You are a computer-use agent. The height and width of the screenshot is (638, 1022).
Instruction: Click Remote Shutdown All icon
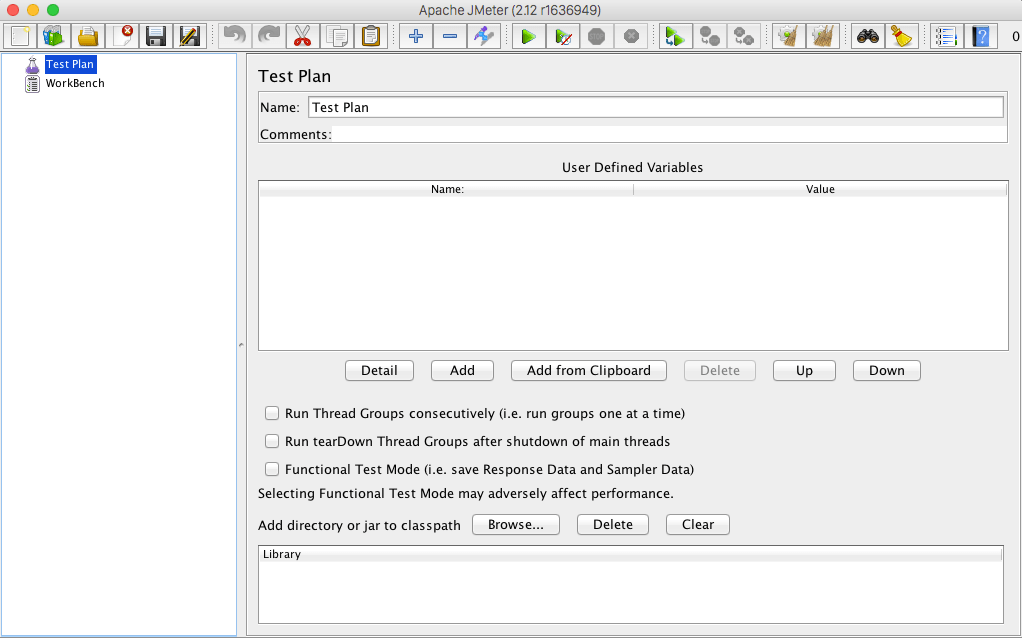pos(744,36)
